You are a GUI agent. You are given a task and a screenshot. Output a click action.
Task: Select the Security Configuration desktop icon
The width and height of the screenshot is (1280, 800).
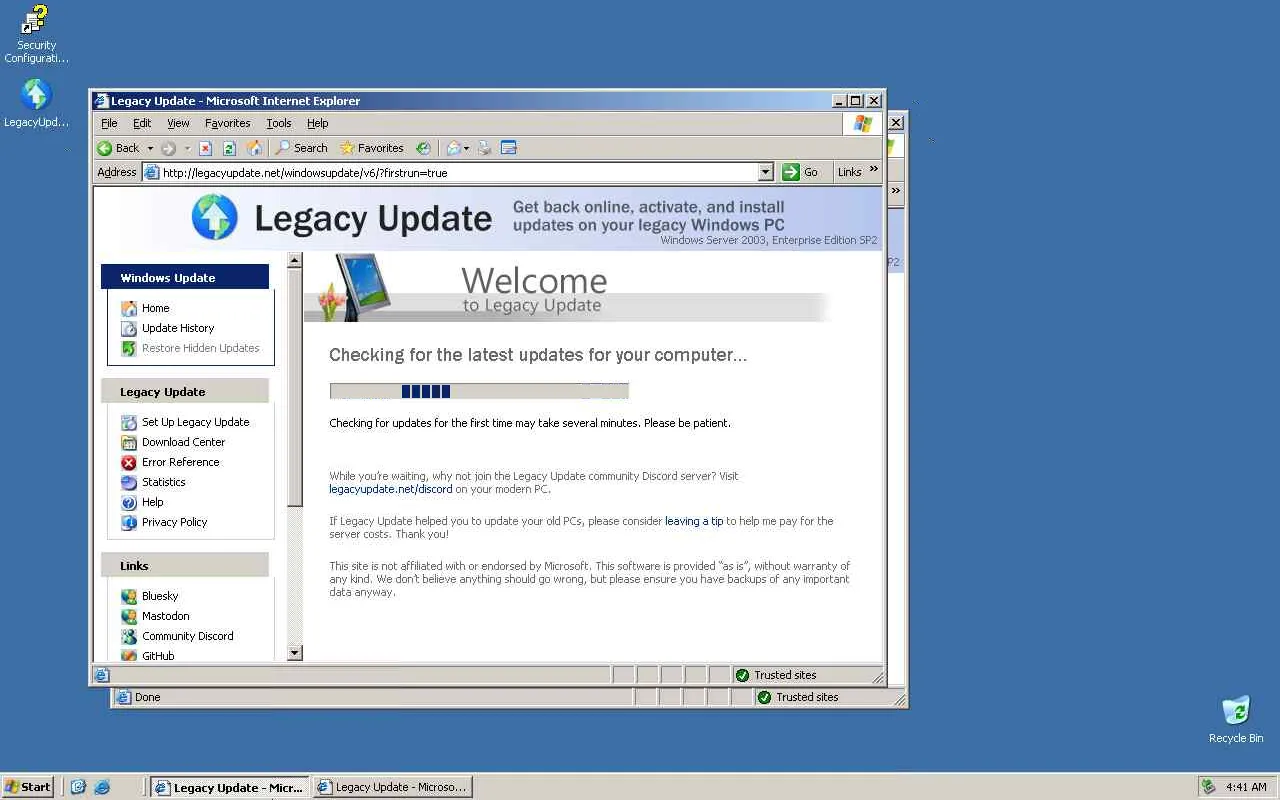tap(36, 34)
